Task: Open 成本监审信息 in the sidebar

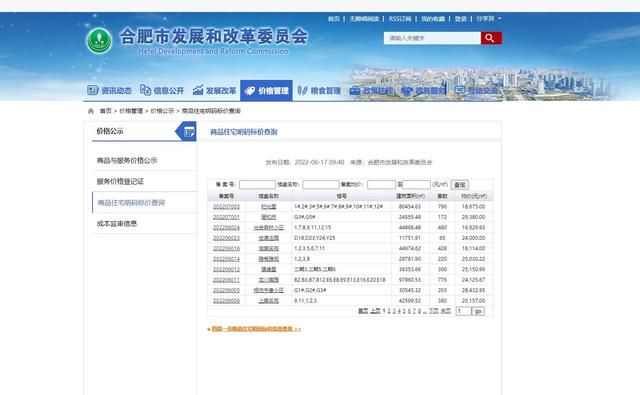Action: tap(117, 223)
